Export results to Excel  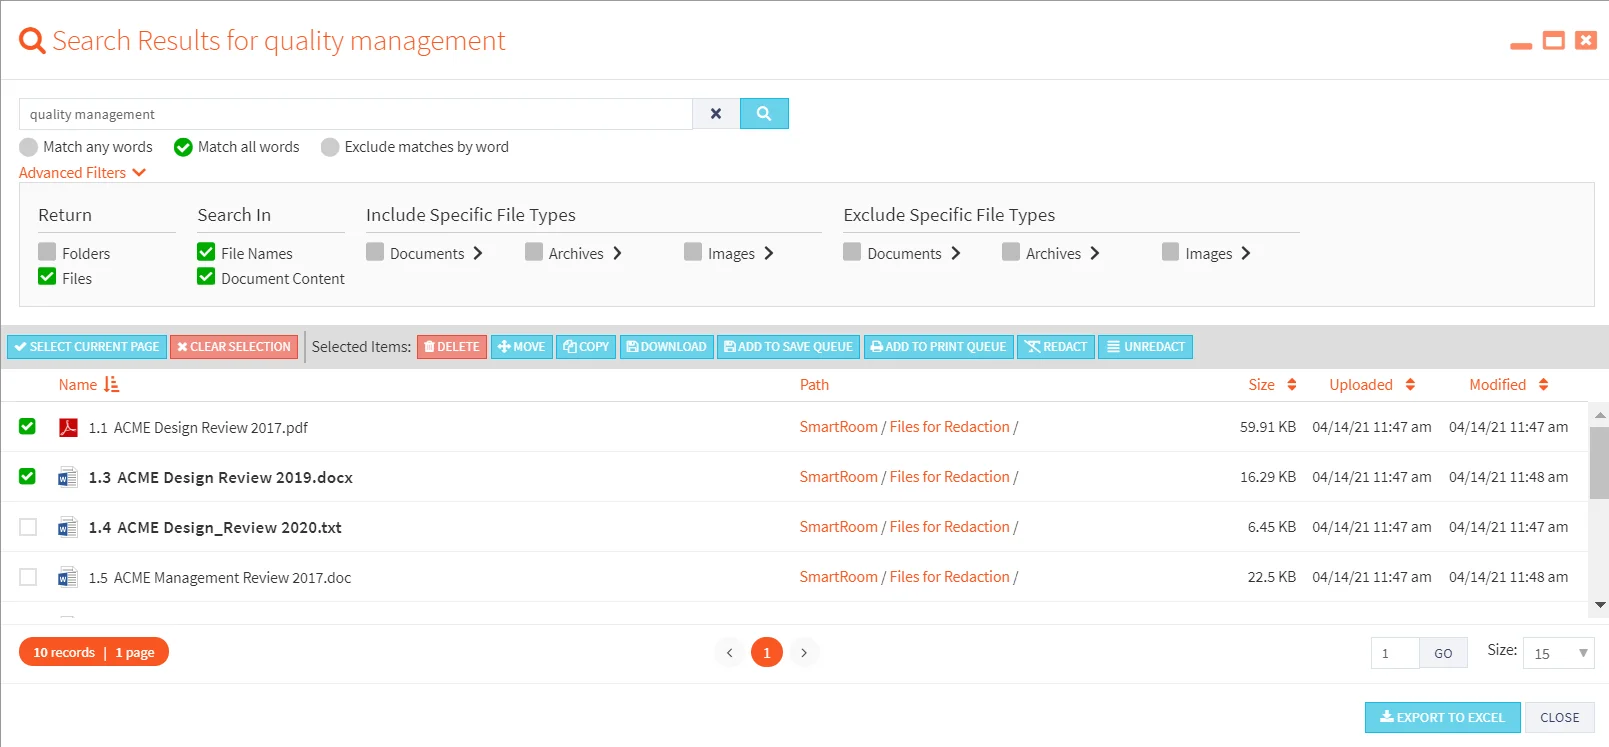point(1443,718)
